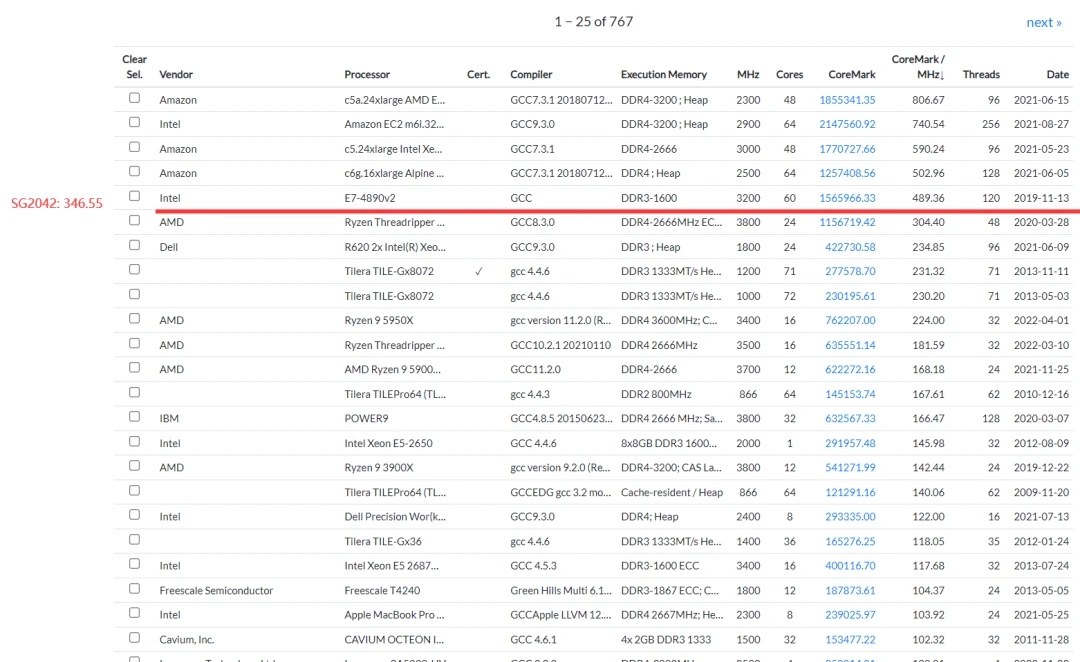Sort table by Threads header

point(981,74)
